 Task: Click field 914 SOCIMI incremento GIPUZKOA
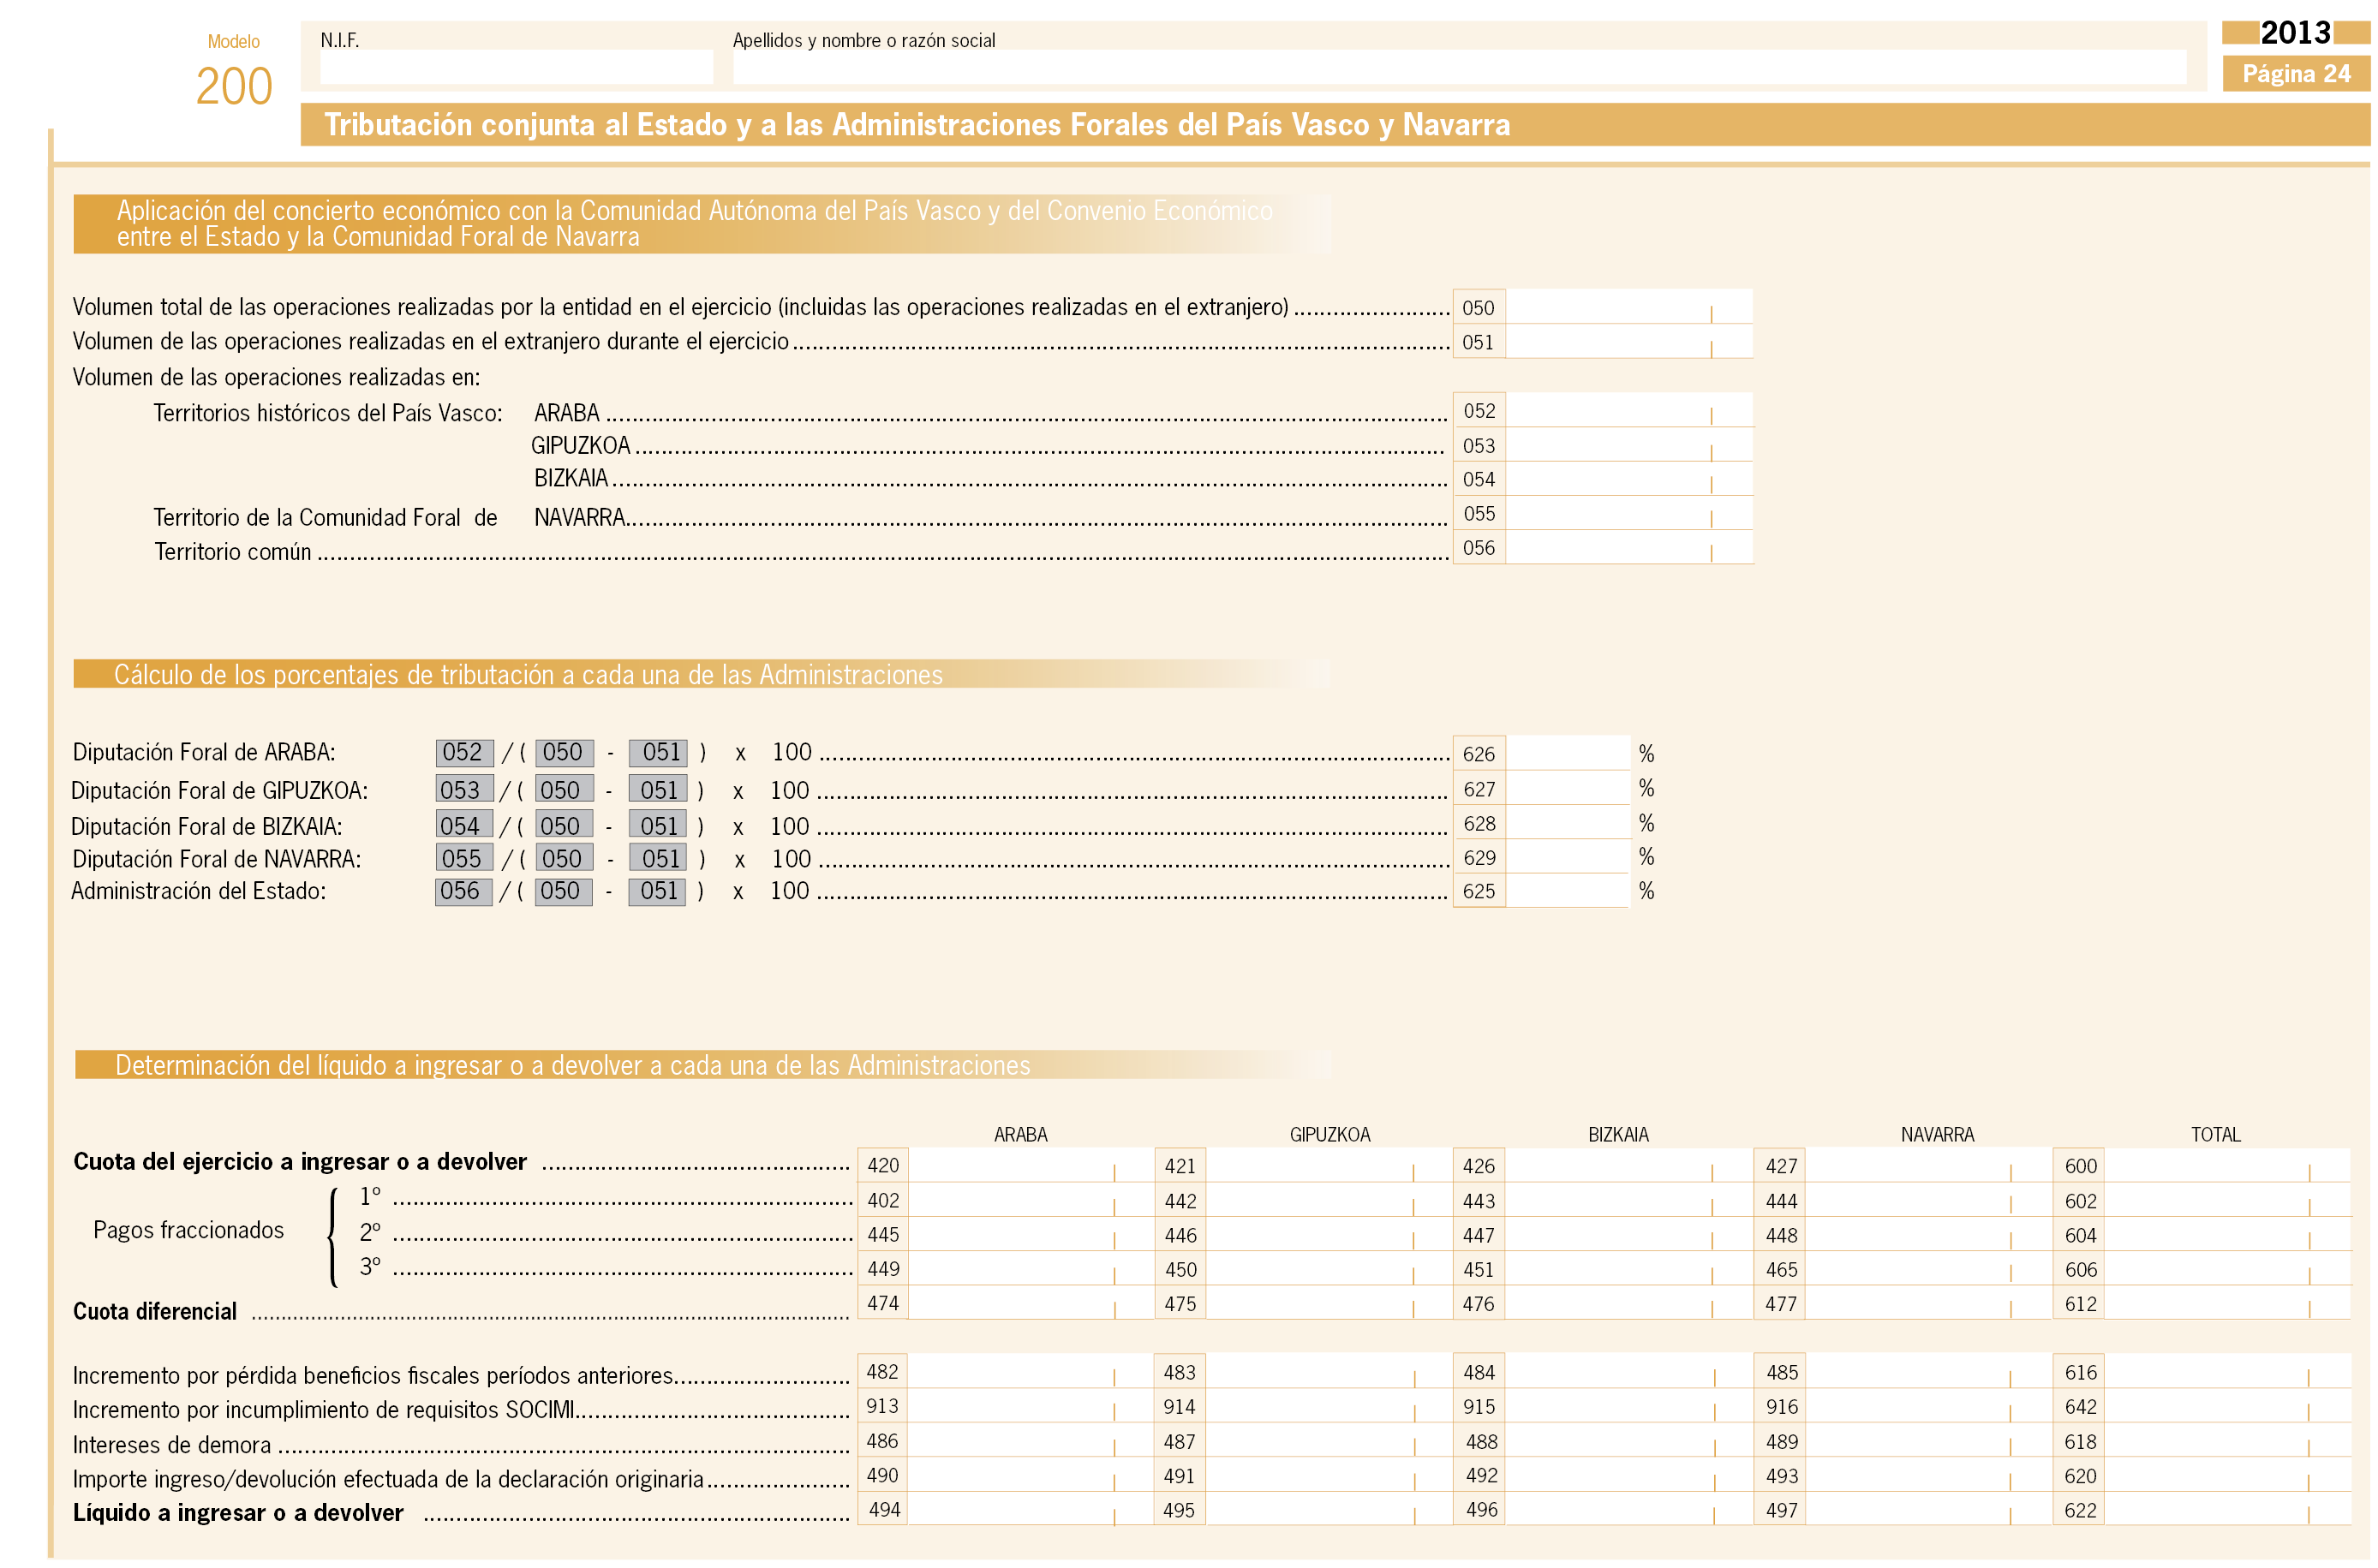1329,1406
